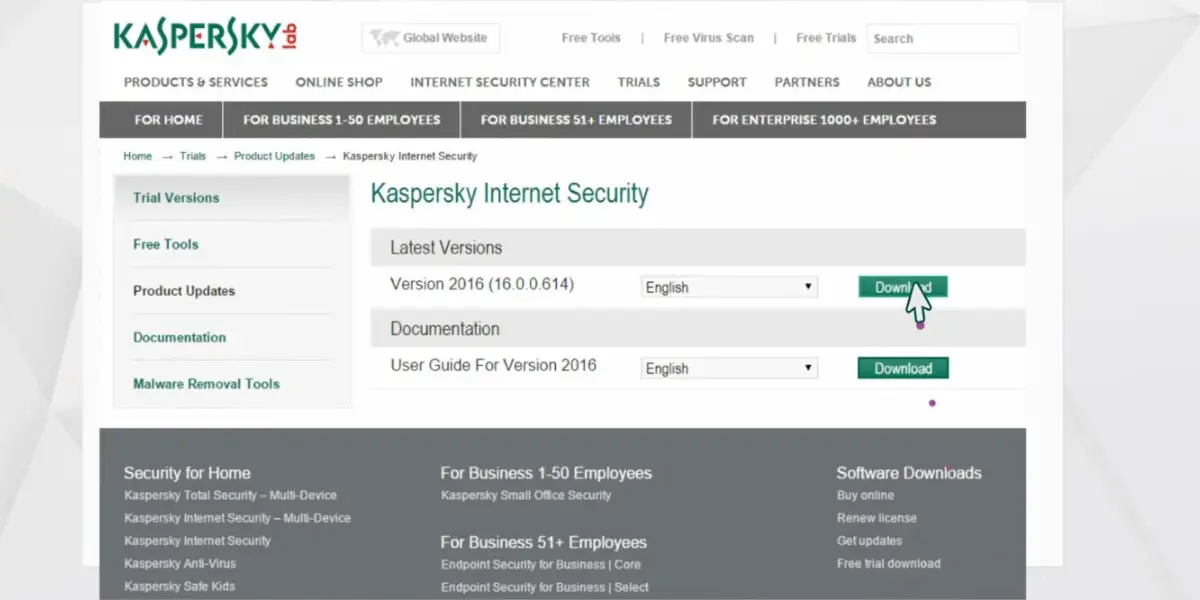Download the User Guide For Version 2016
This screenshot has height=600, width=1200.
point(903,368)
